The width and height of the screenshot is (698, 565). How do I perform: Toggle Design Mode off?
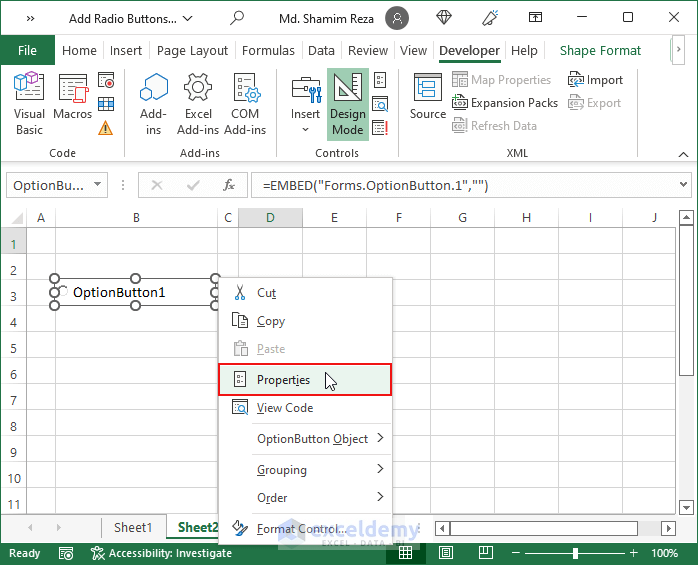[x=348, y=104]
